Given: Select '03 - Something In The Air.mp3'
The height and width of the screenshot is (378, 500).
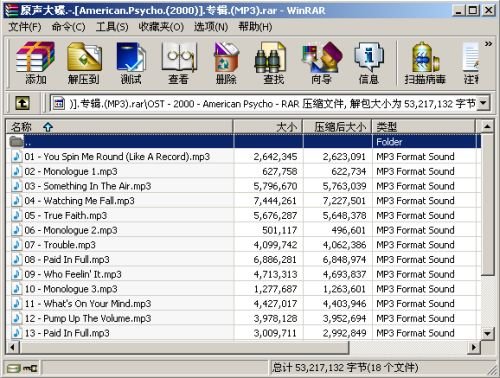Looking at the screenshot, I should click(x=243, y=186).
